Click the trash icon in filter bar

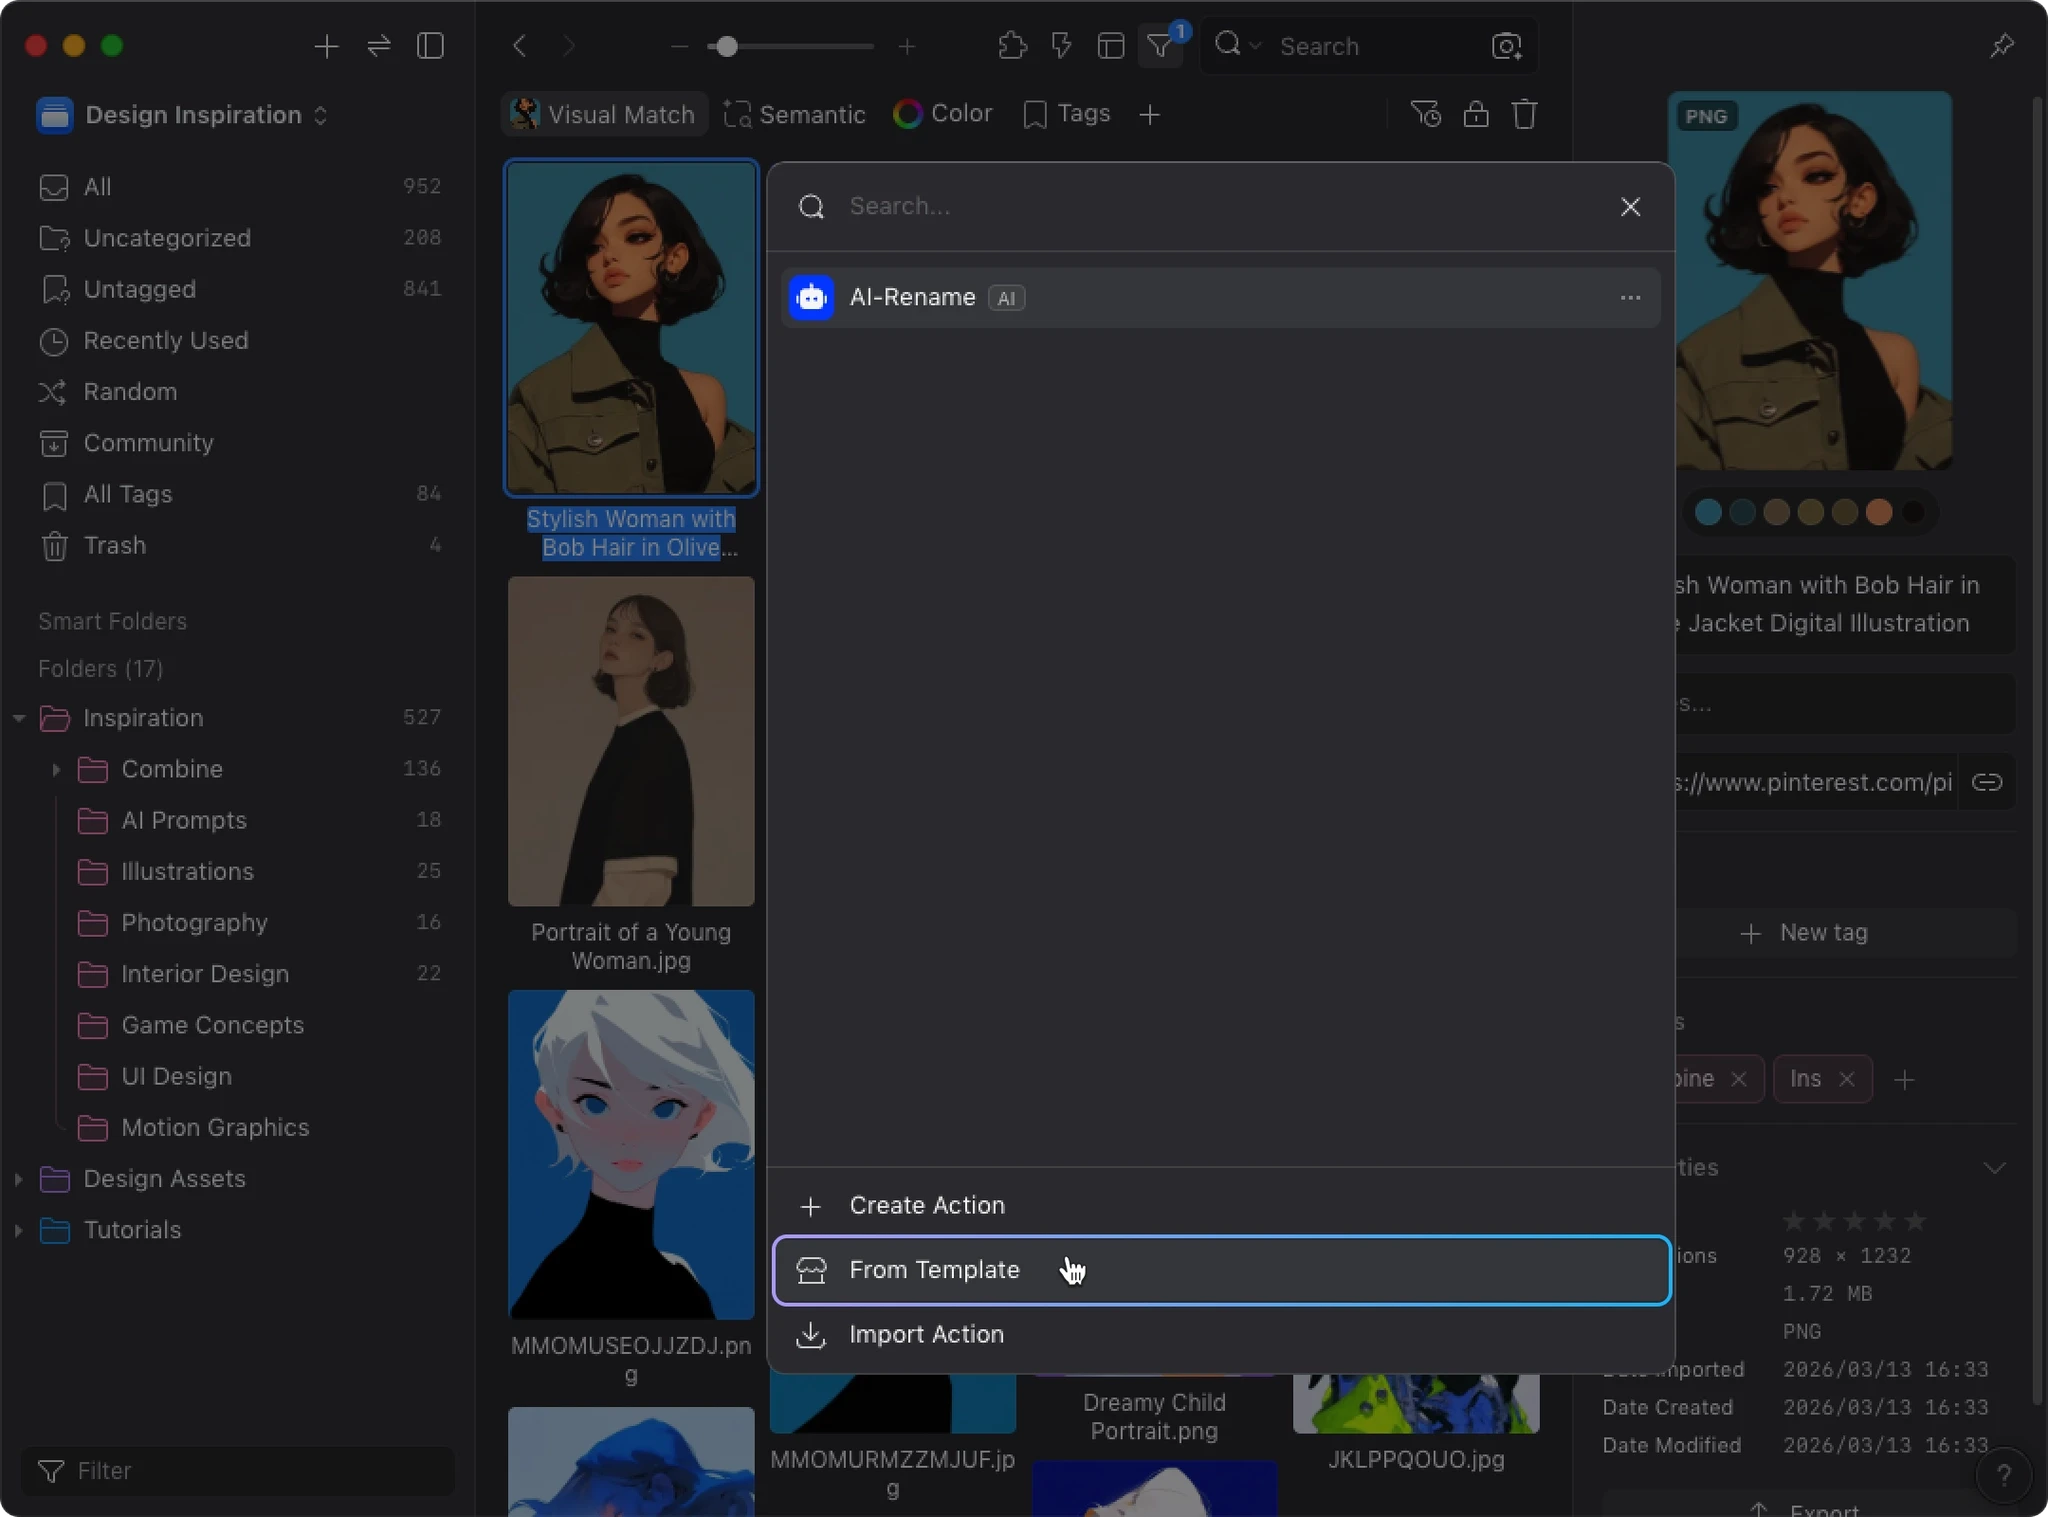click(x=1524, y=115)
